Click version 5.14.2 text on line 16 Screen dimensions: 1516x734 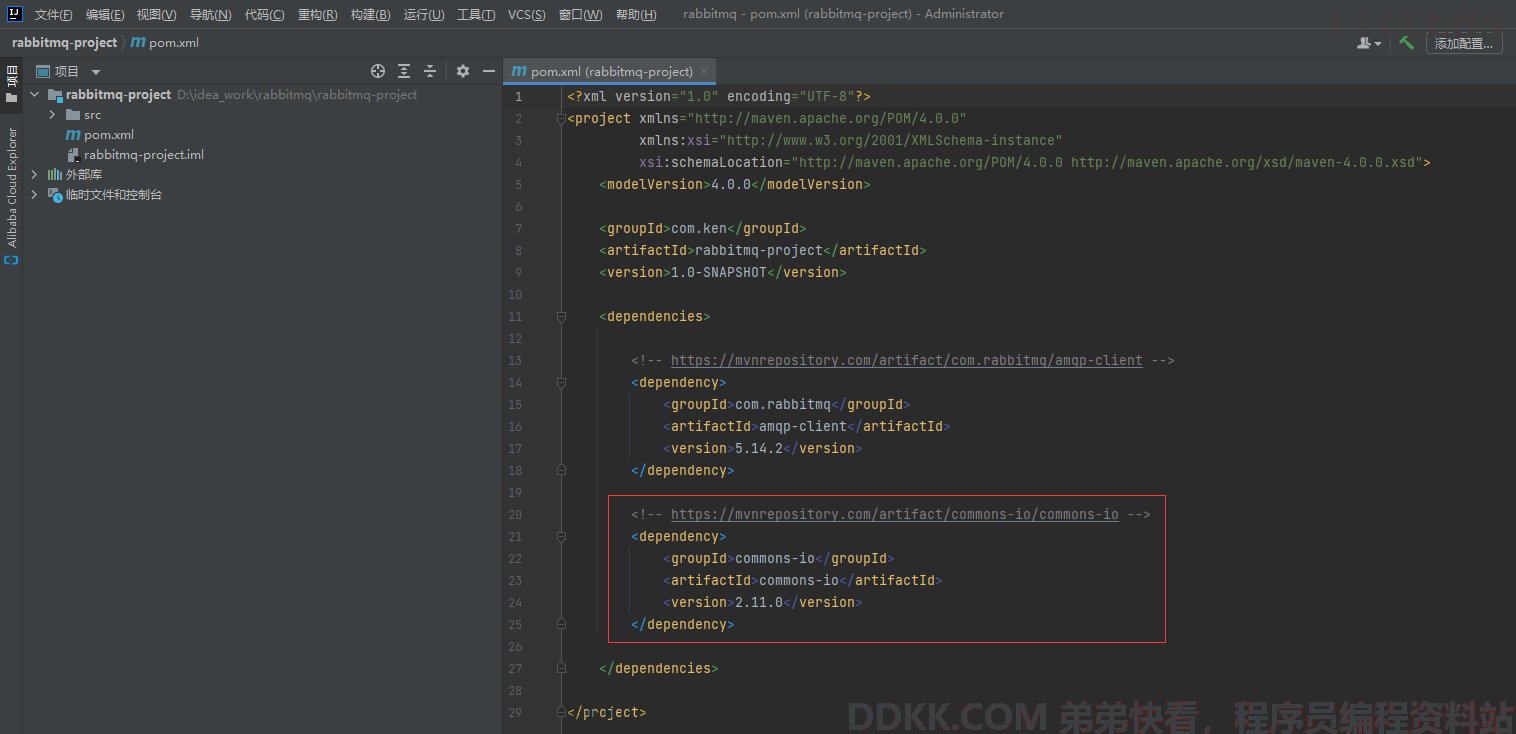[x=759, y=448]
